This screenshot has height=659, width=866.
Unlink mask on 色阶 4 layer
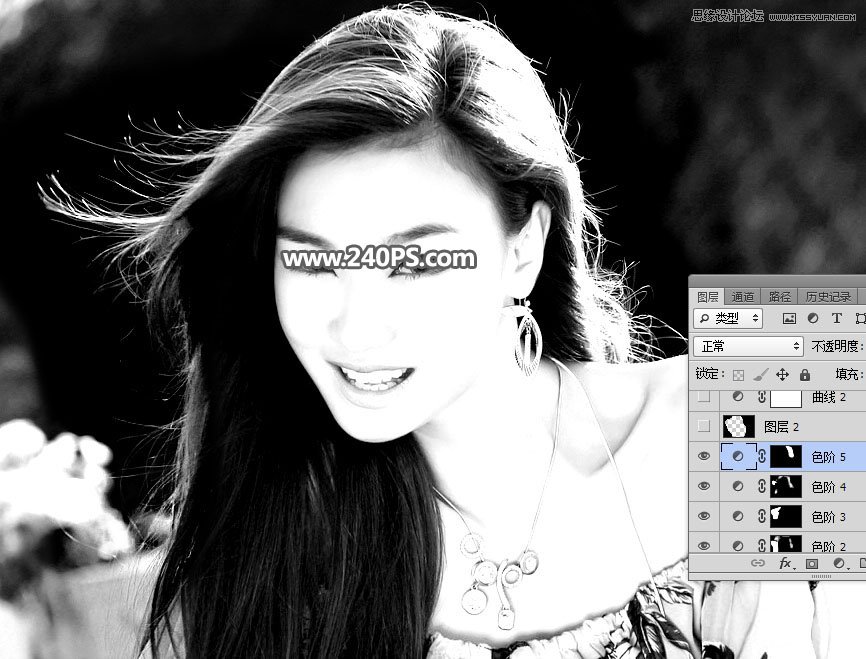tap(762, 486)
